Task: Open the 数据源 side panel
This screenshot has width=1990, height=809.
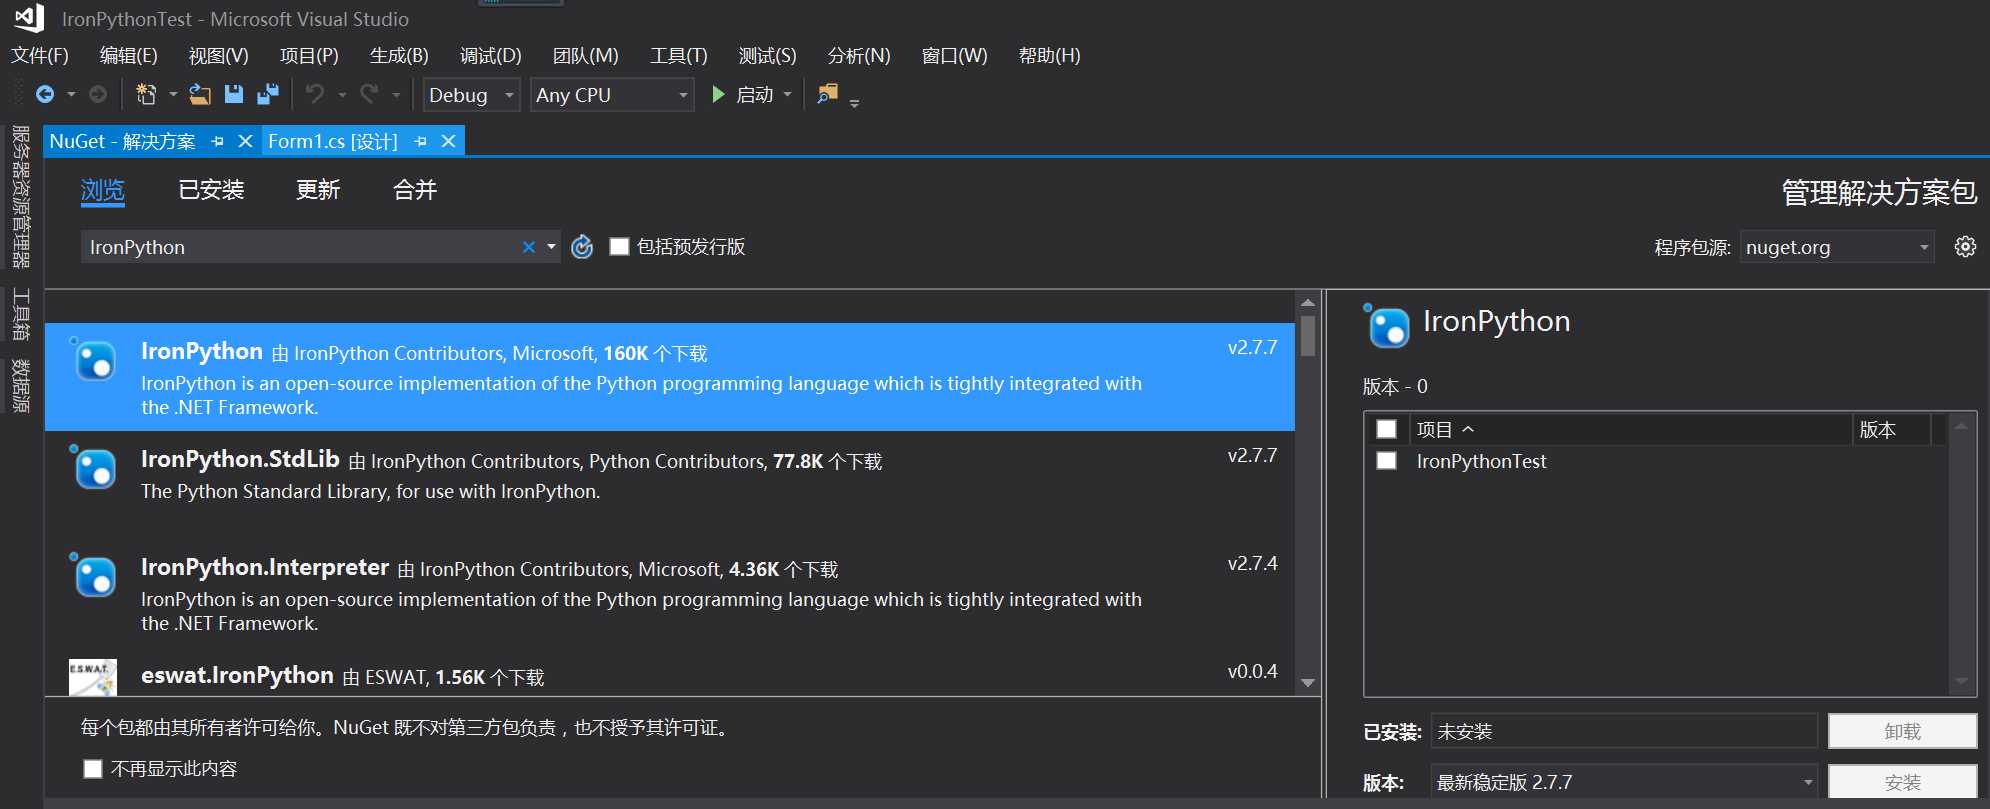Action: point(21,386)
